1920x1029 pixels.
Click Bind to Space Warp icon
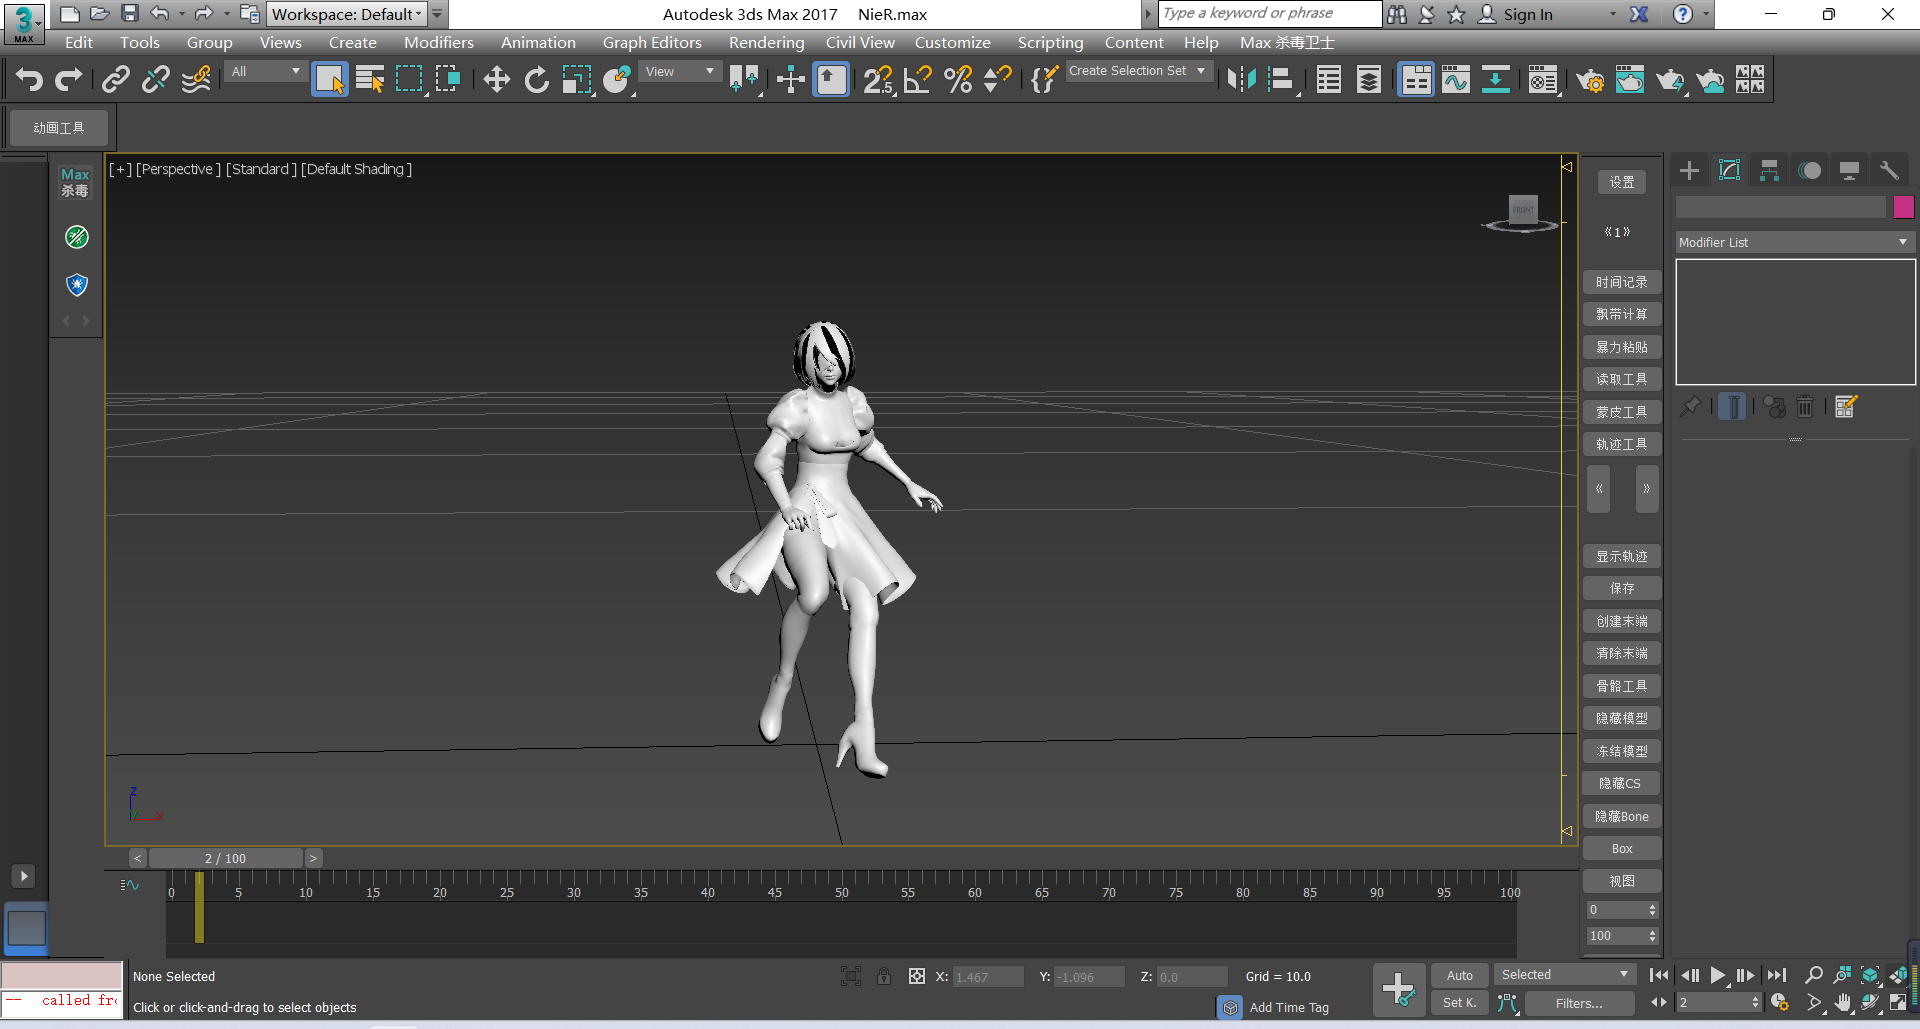197,79
